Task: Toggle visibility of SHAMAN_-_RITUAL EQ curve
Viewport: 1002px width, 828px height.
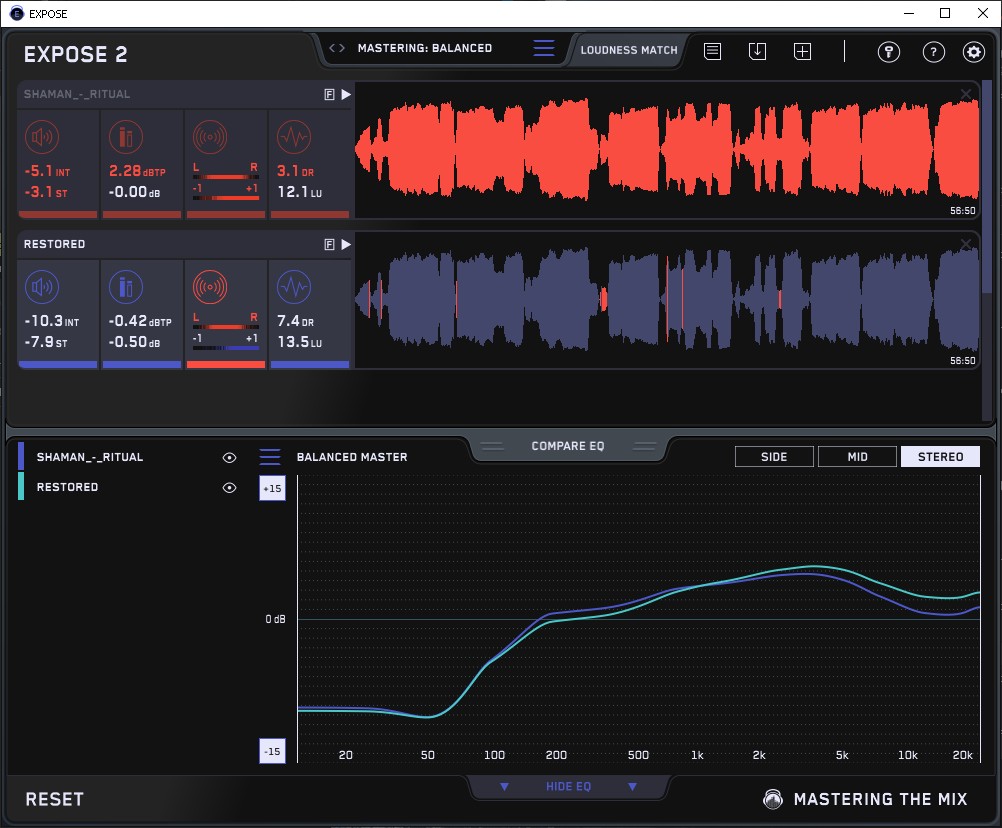Action: (230, 457)
